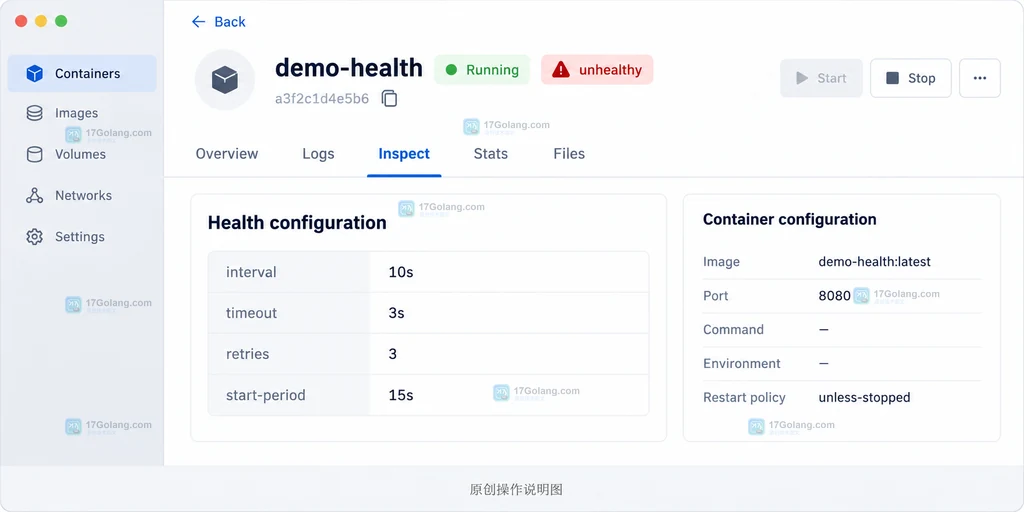
Task: Click the Restart policy field label
Action: (744, 397)
